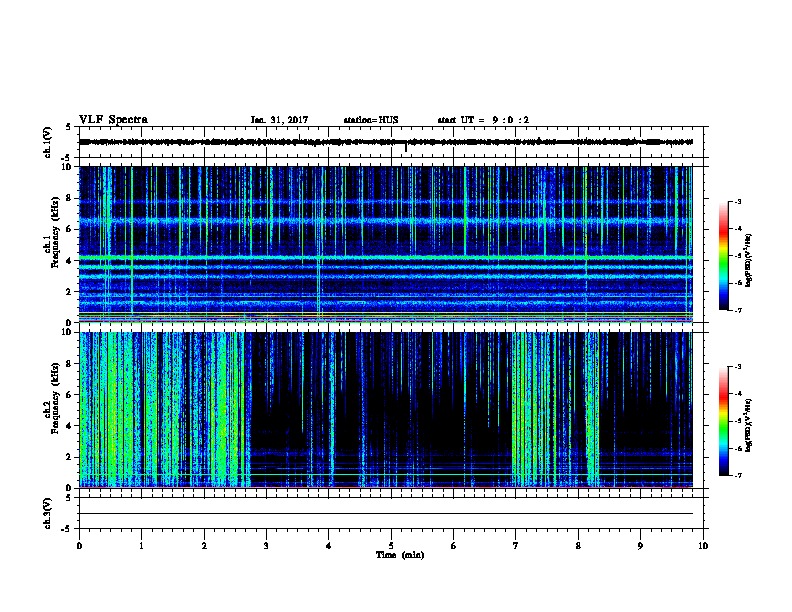The width and height of the screenshot is (792, 612).
Task: Click the log(PSD) label beside ch.1 colorbar
Action: click(x=749, y=260)
